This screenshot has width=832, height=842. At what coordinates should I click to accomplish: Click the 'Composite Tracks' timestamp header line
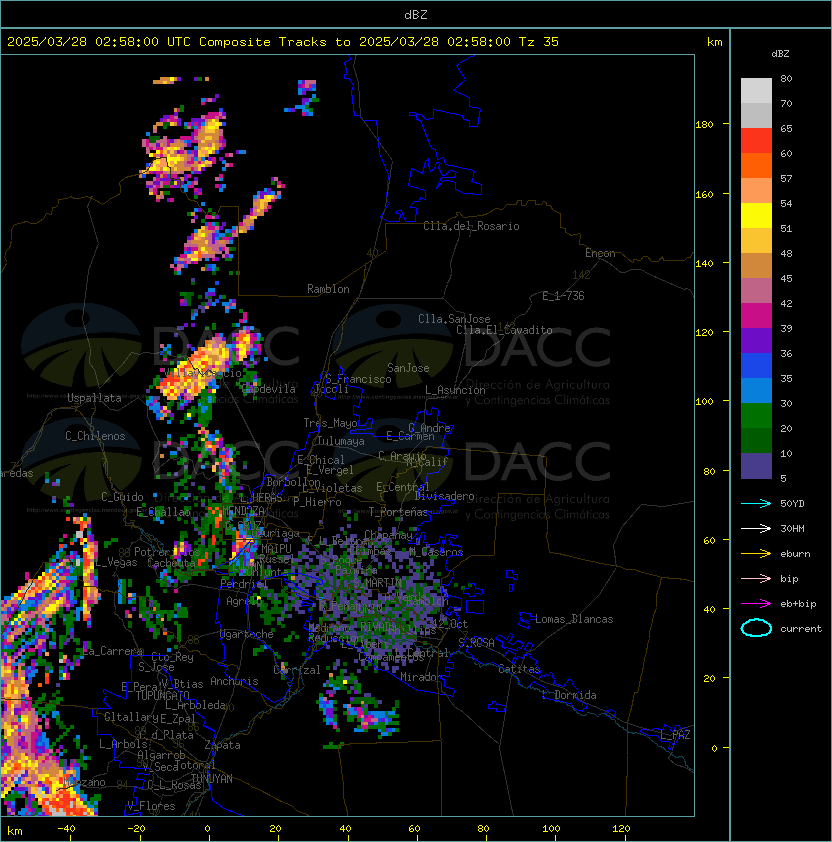click(283, 41)
